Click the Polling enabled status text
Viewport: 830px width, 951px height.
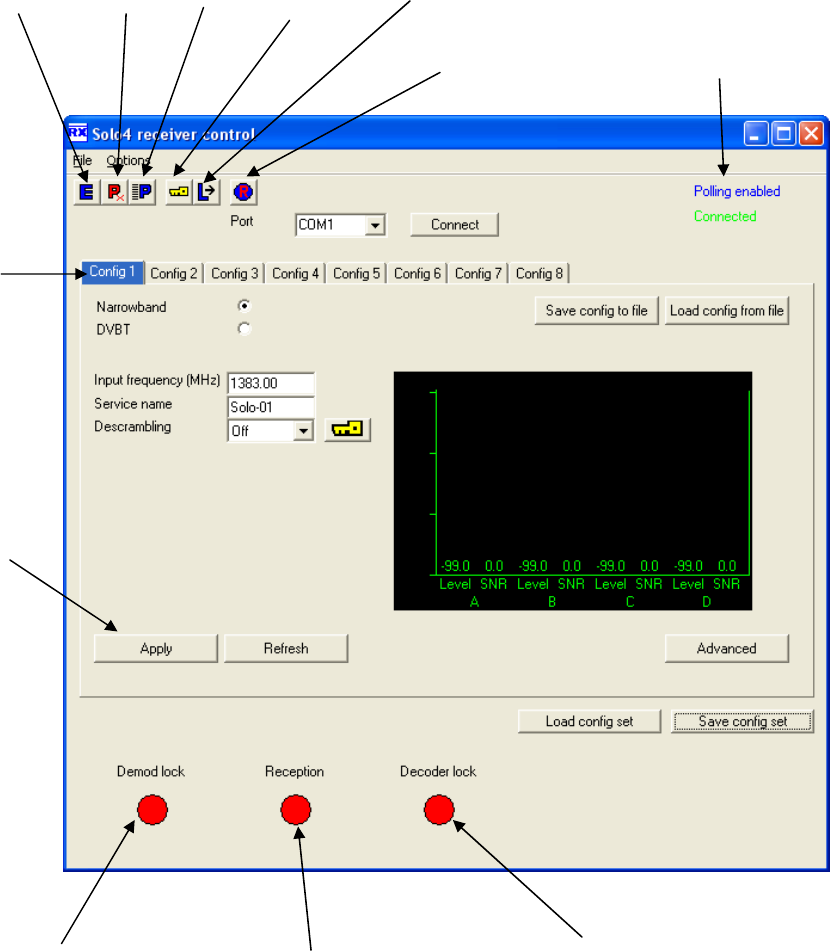click(737, 191)
